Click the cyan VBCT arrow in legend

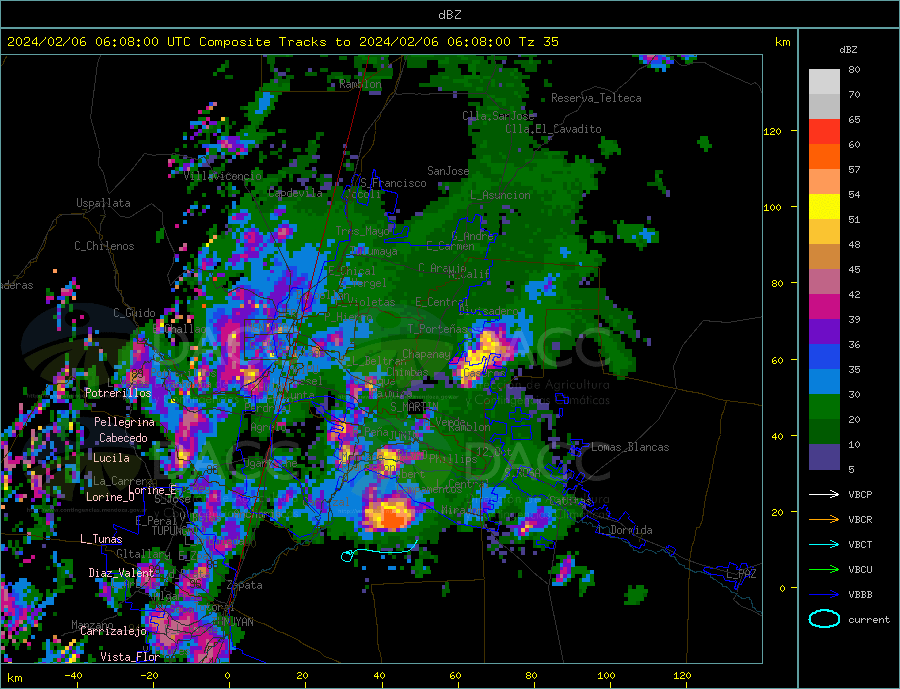pyautogui.click(x=824, y=544)
